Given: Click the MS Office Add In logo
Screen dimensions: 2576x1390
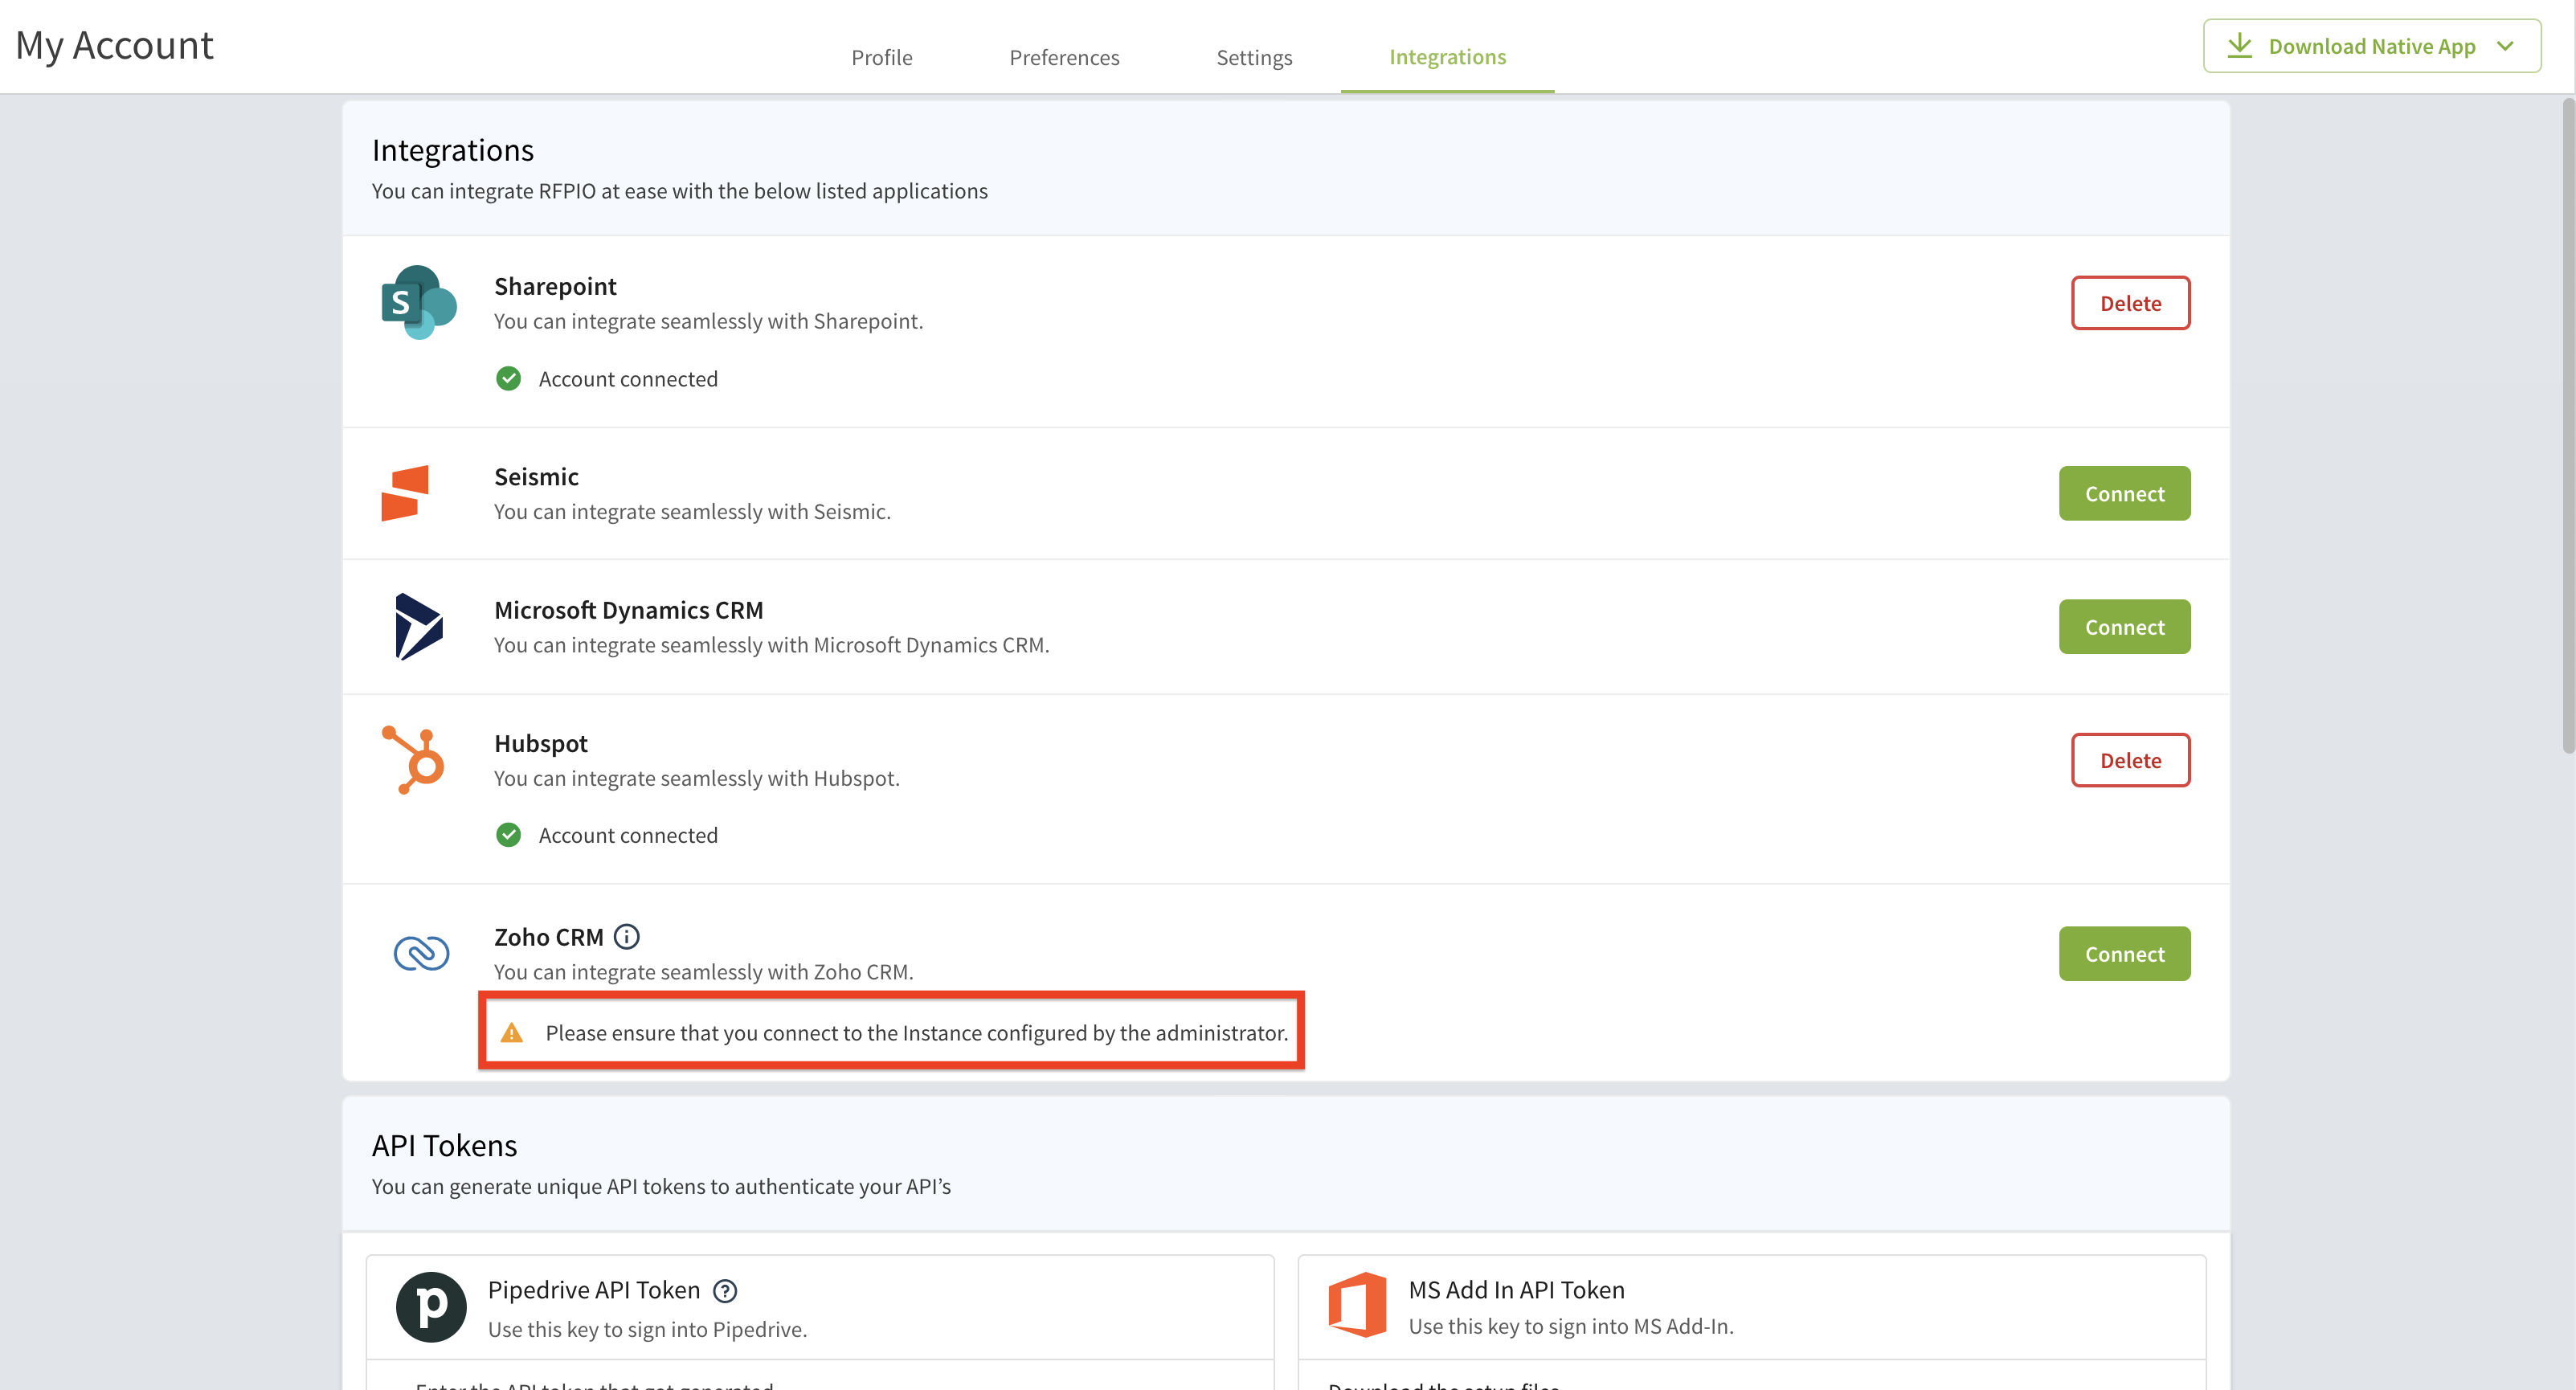Looking at the screenshot, I should [x=1357, y=1304].
